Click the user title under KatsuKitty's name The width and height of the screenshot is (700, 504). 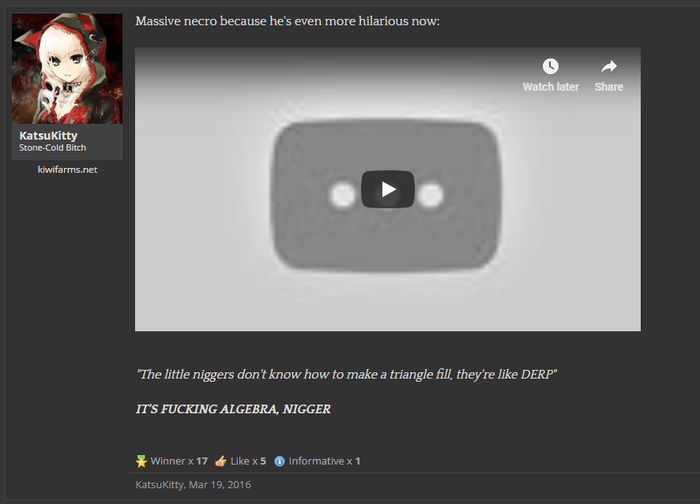pyautogui.click(x=52, y=148)
